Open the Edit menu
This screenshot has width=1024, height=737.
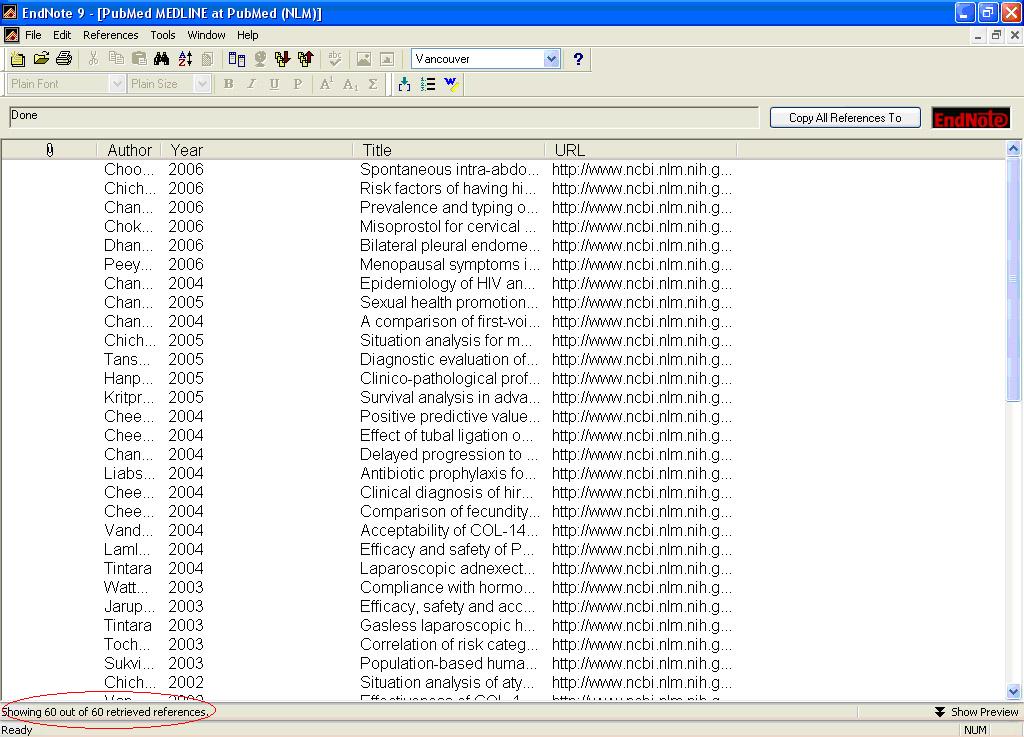[x=62, y=35]
